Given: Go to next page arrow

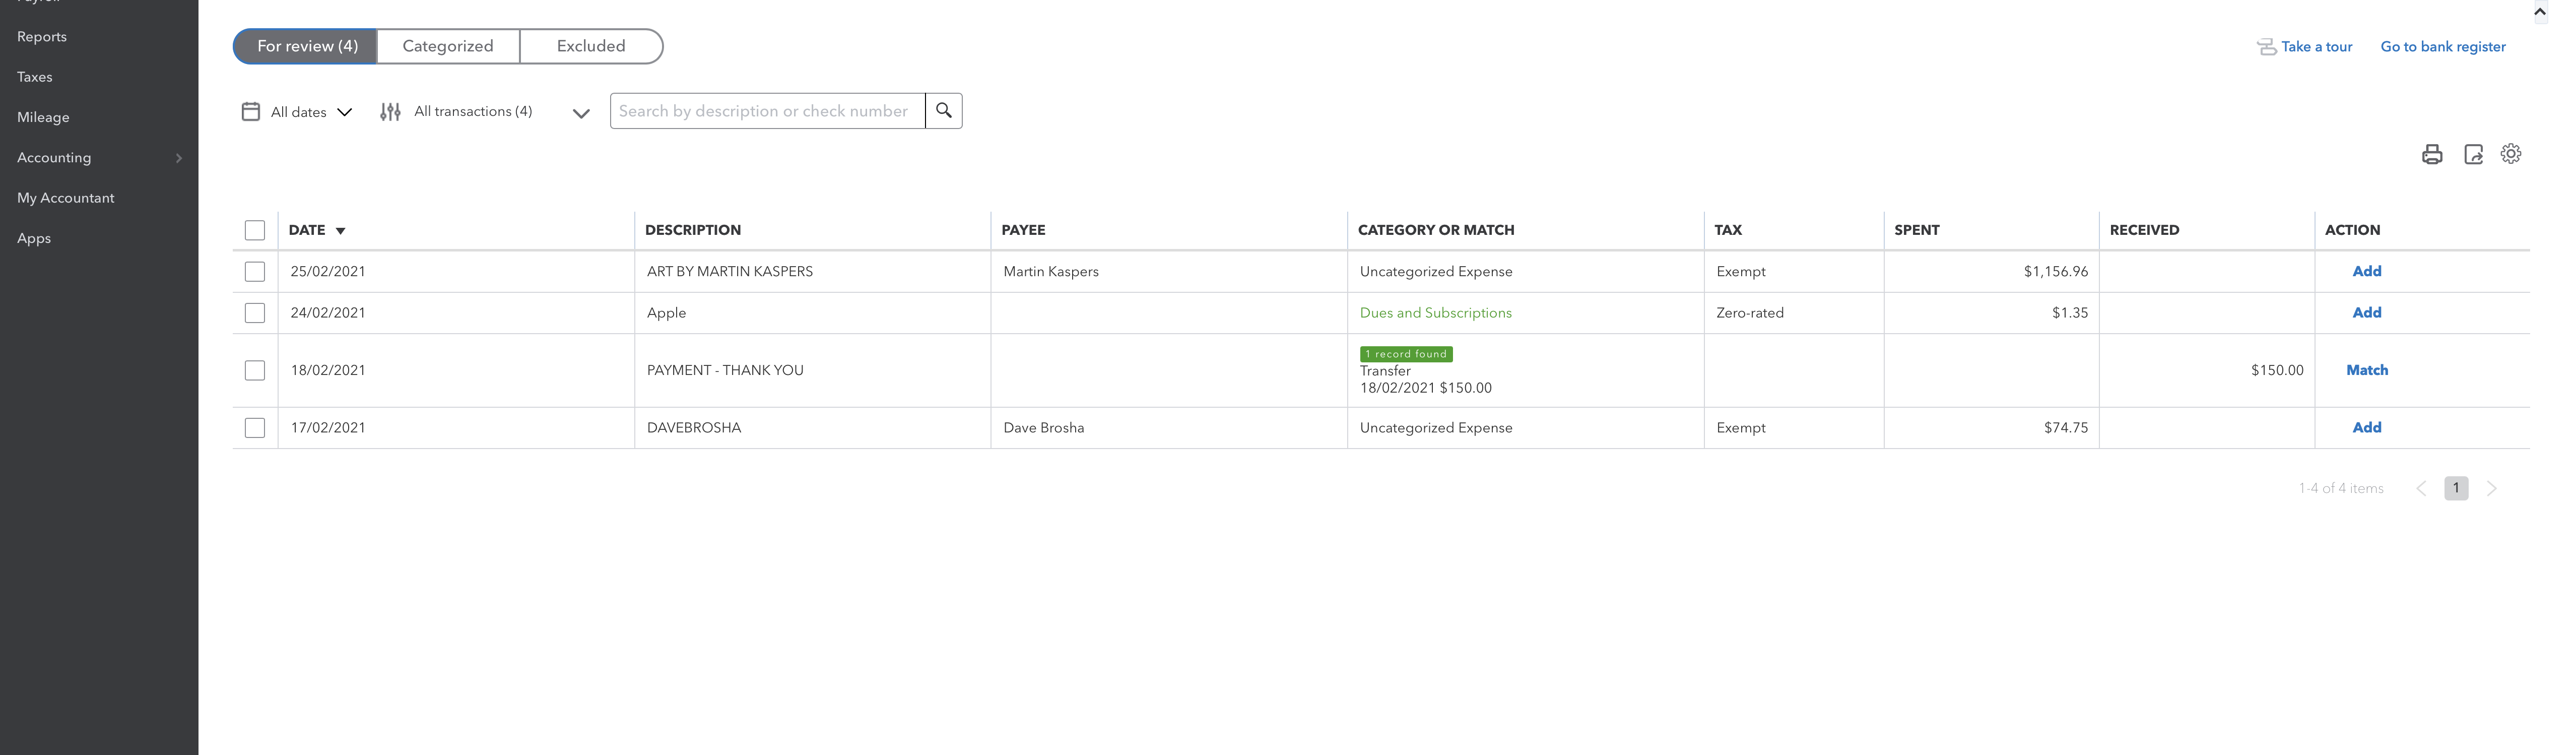Looking at the screenshot, I should [x=2491, y=488].
